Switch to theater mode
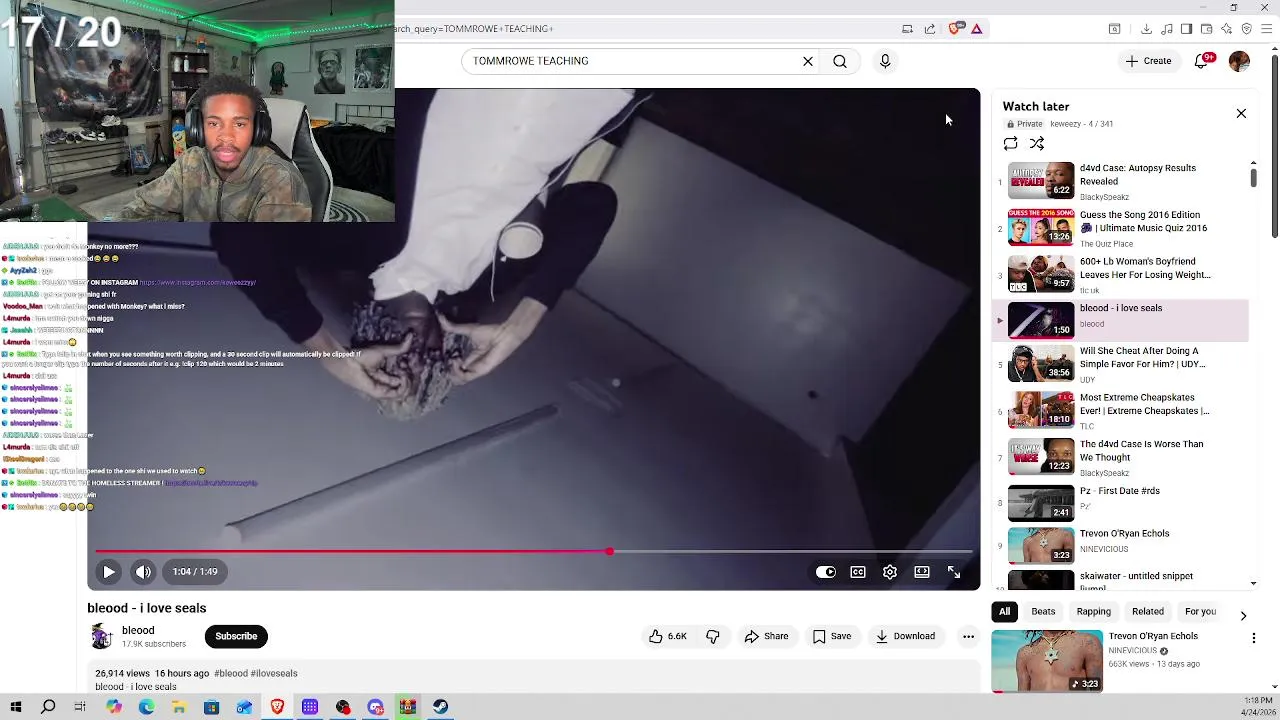The width and height of the screenshot is (1280, 720). click(x=922, y=572)
